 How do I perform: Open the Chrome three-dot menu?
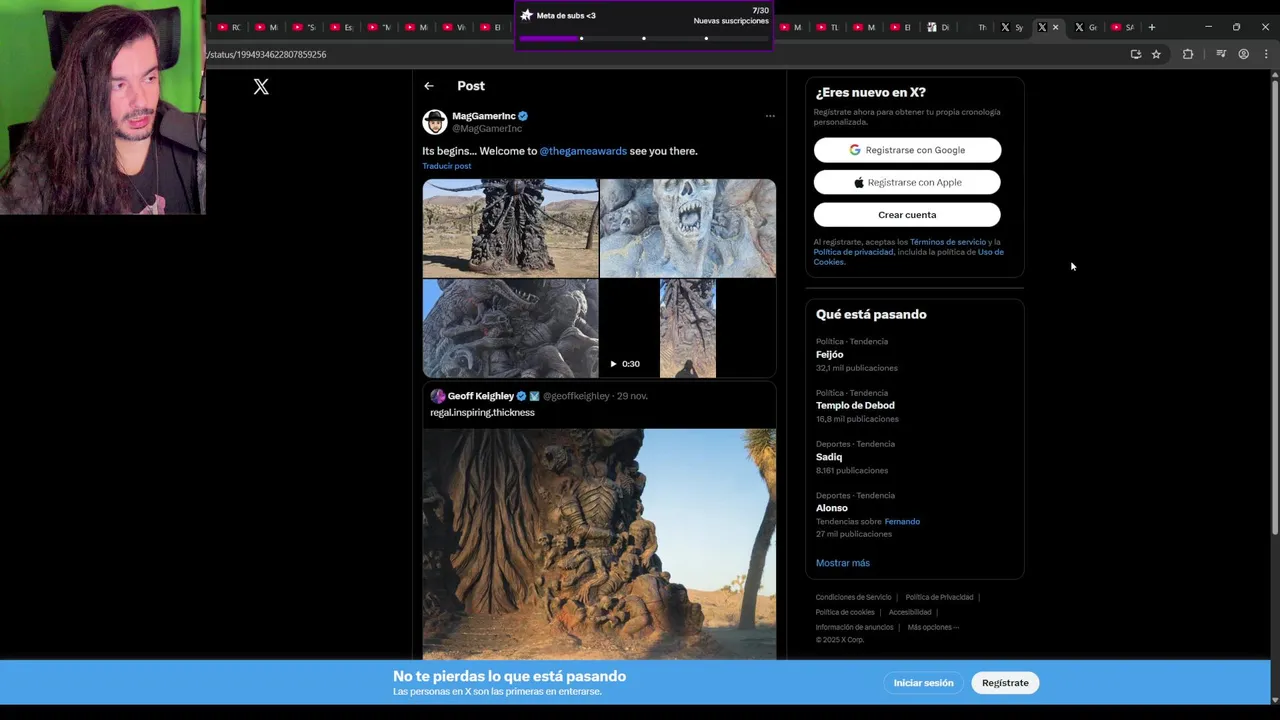(x=1266, y=54)
